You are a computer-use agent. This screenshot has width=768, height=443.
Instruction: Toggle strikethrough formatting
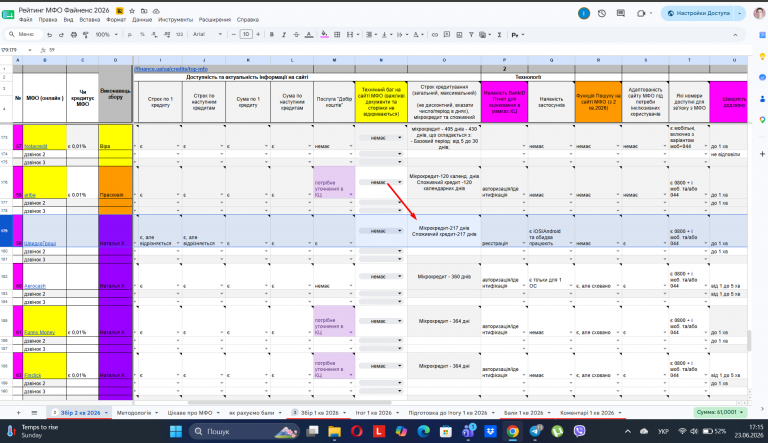296,35
